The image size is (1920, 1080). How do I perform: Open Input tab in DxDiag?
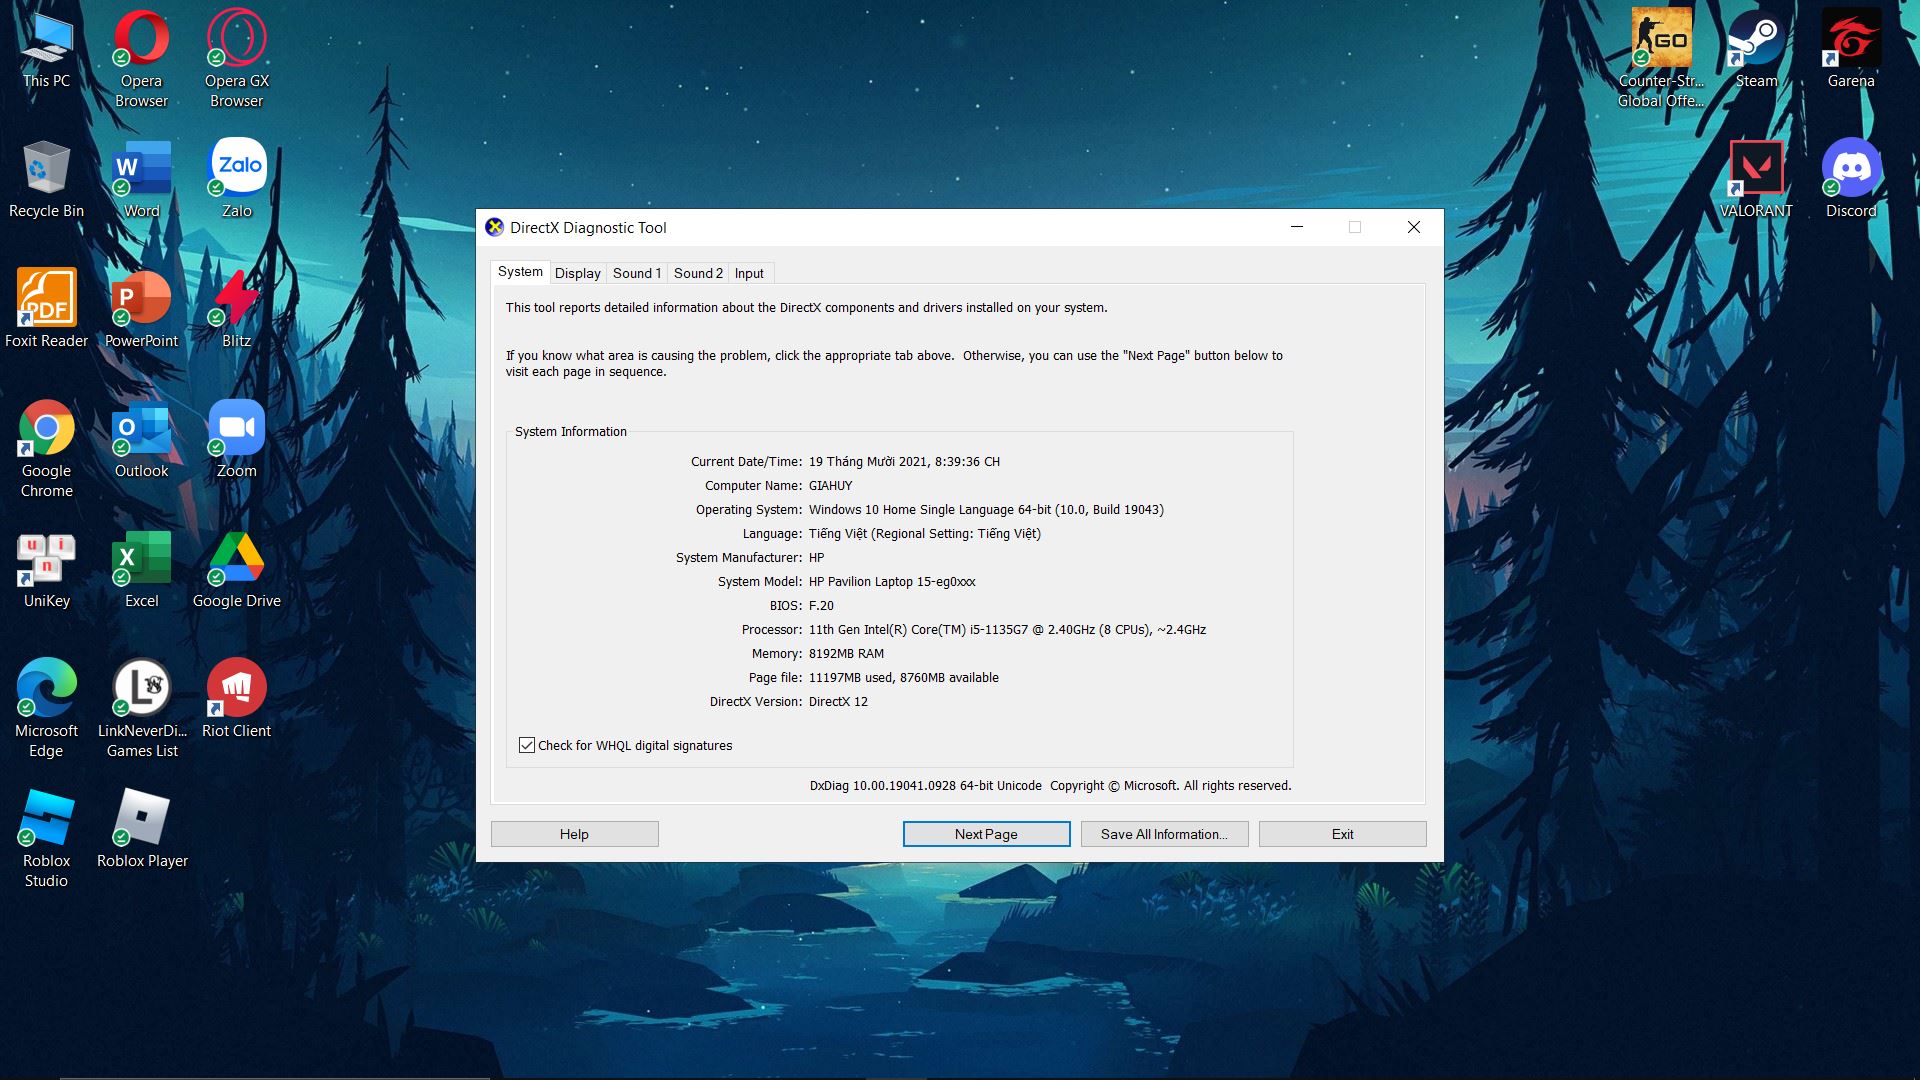[748, 273]
